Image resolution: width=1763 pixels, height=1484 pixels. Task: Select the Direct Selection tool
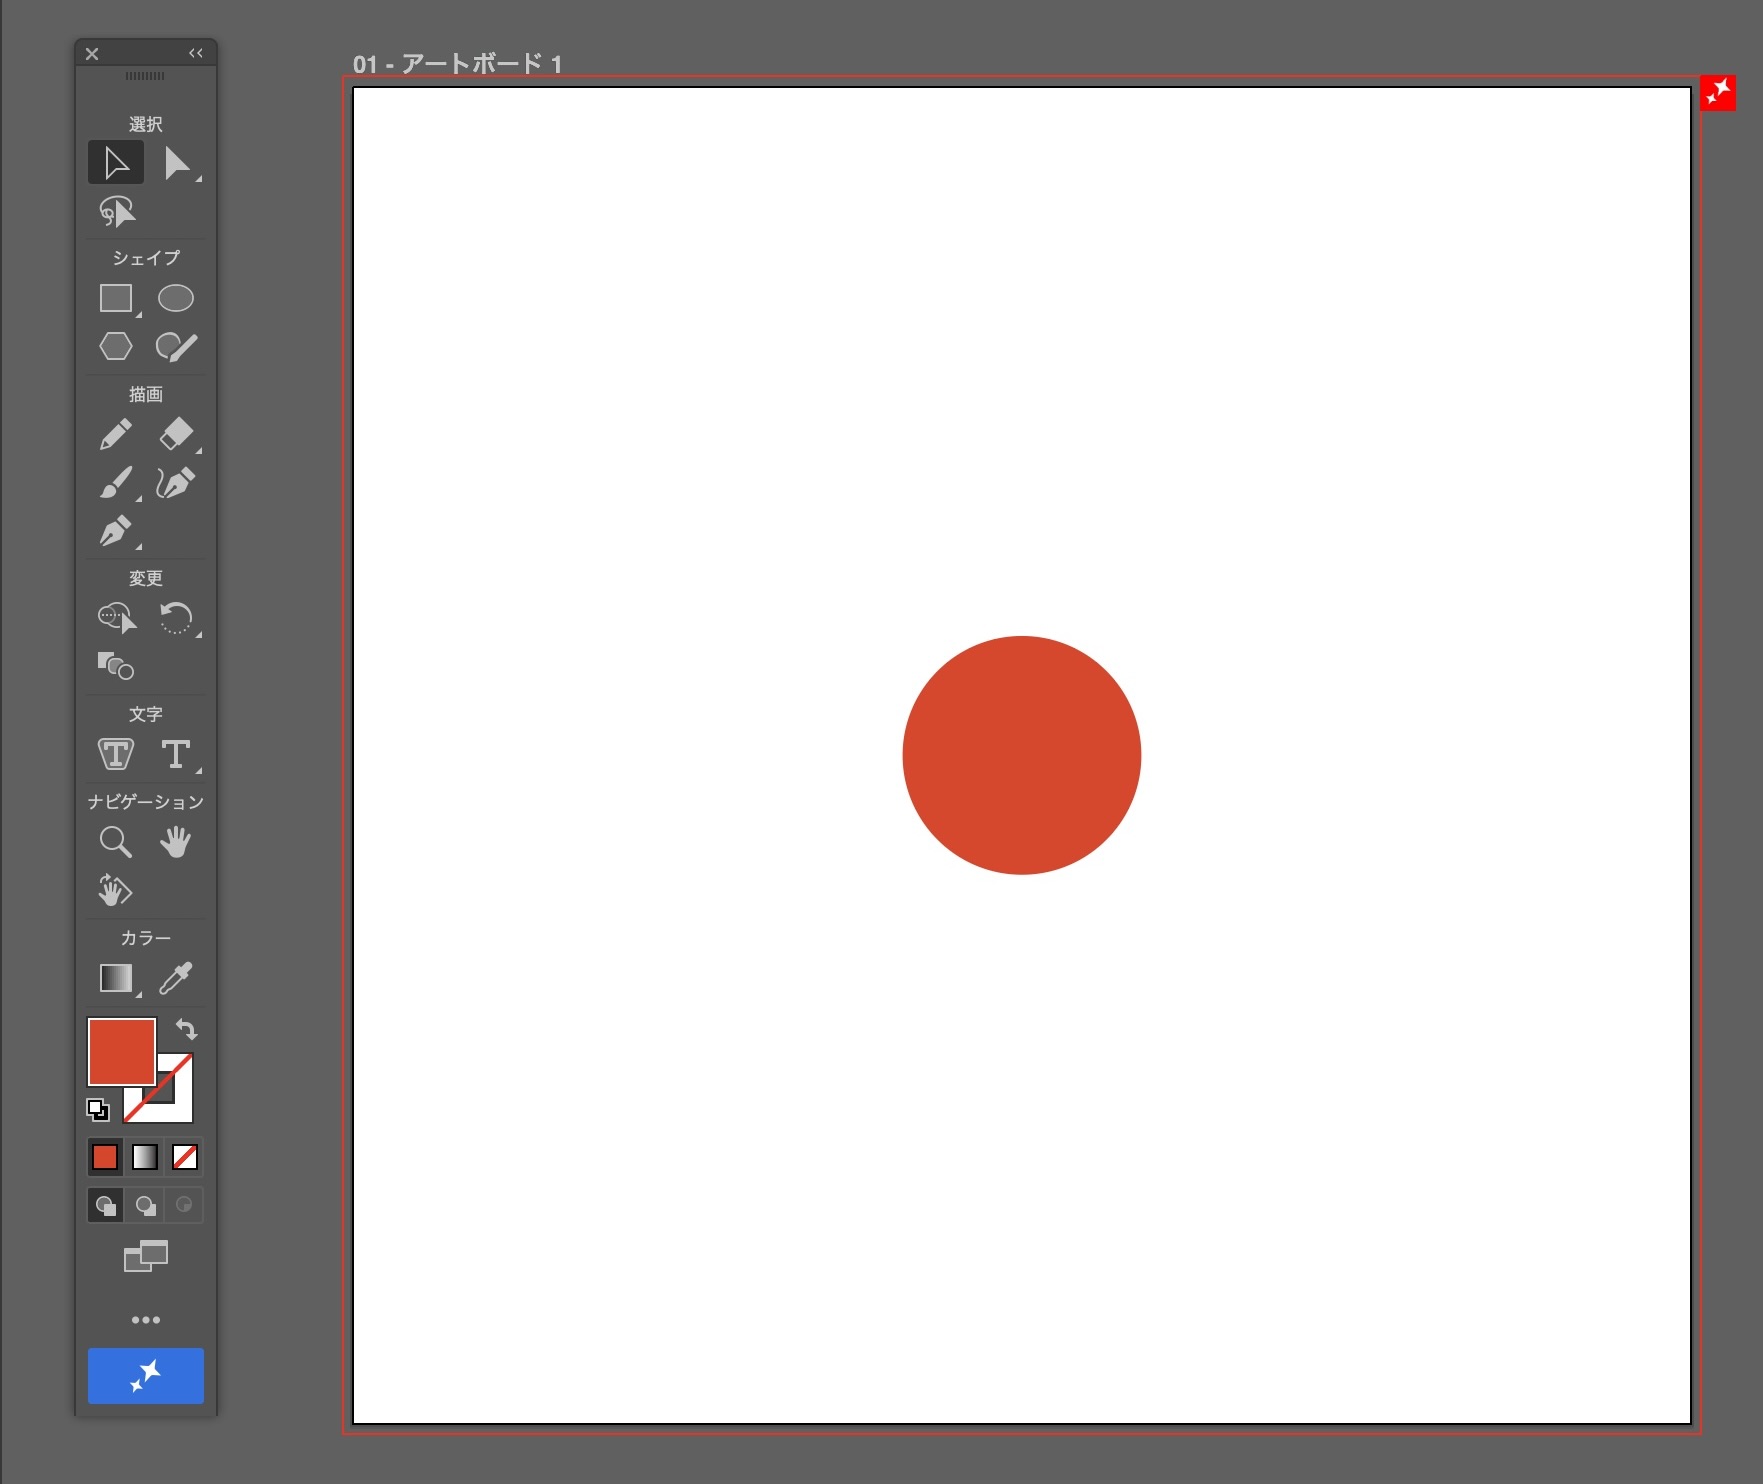click(177, 163)
